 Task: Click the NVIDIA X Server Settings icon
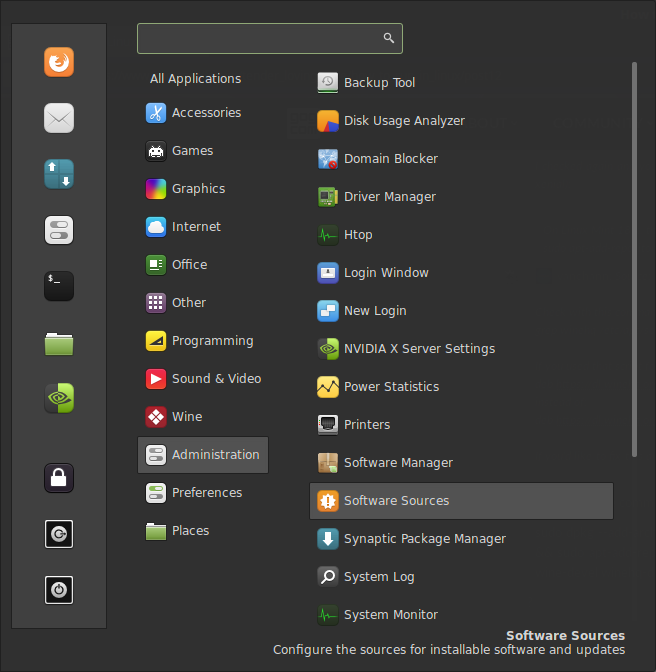tap(328, 349)
